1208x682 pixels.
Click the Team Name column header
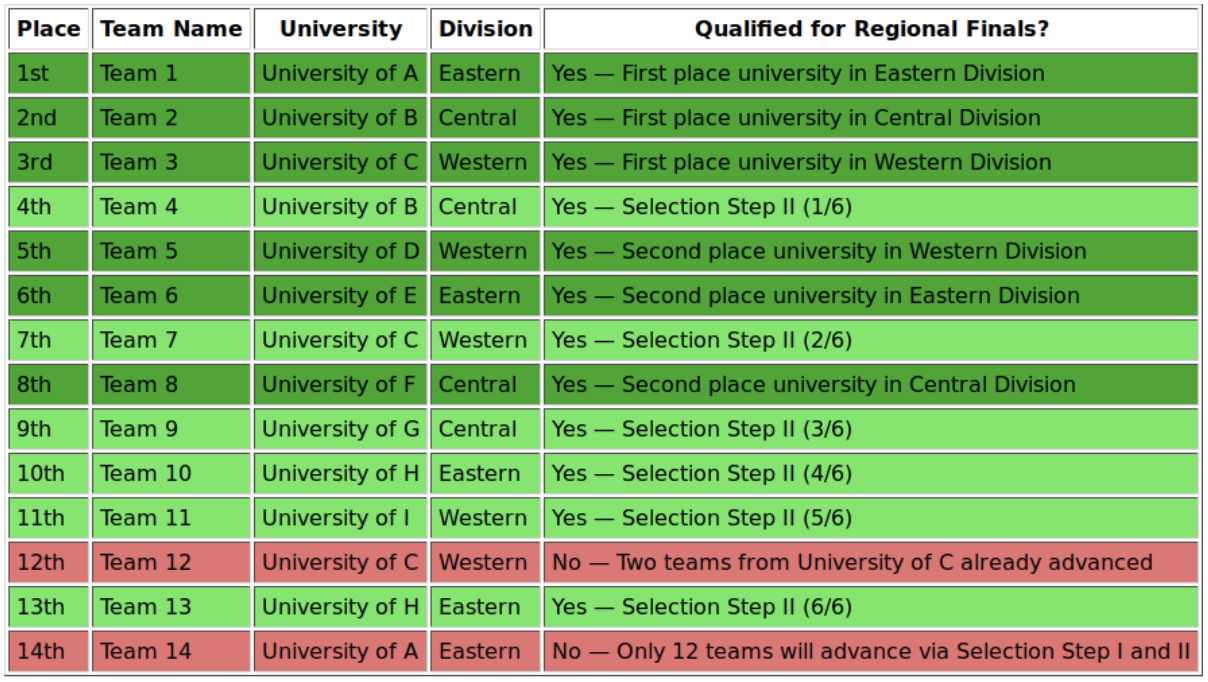171,29
